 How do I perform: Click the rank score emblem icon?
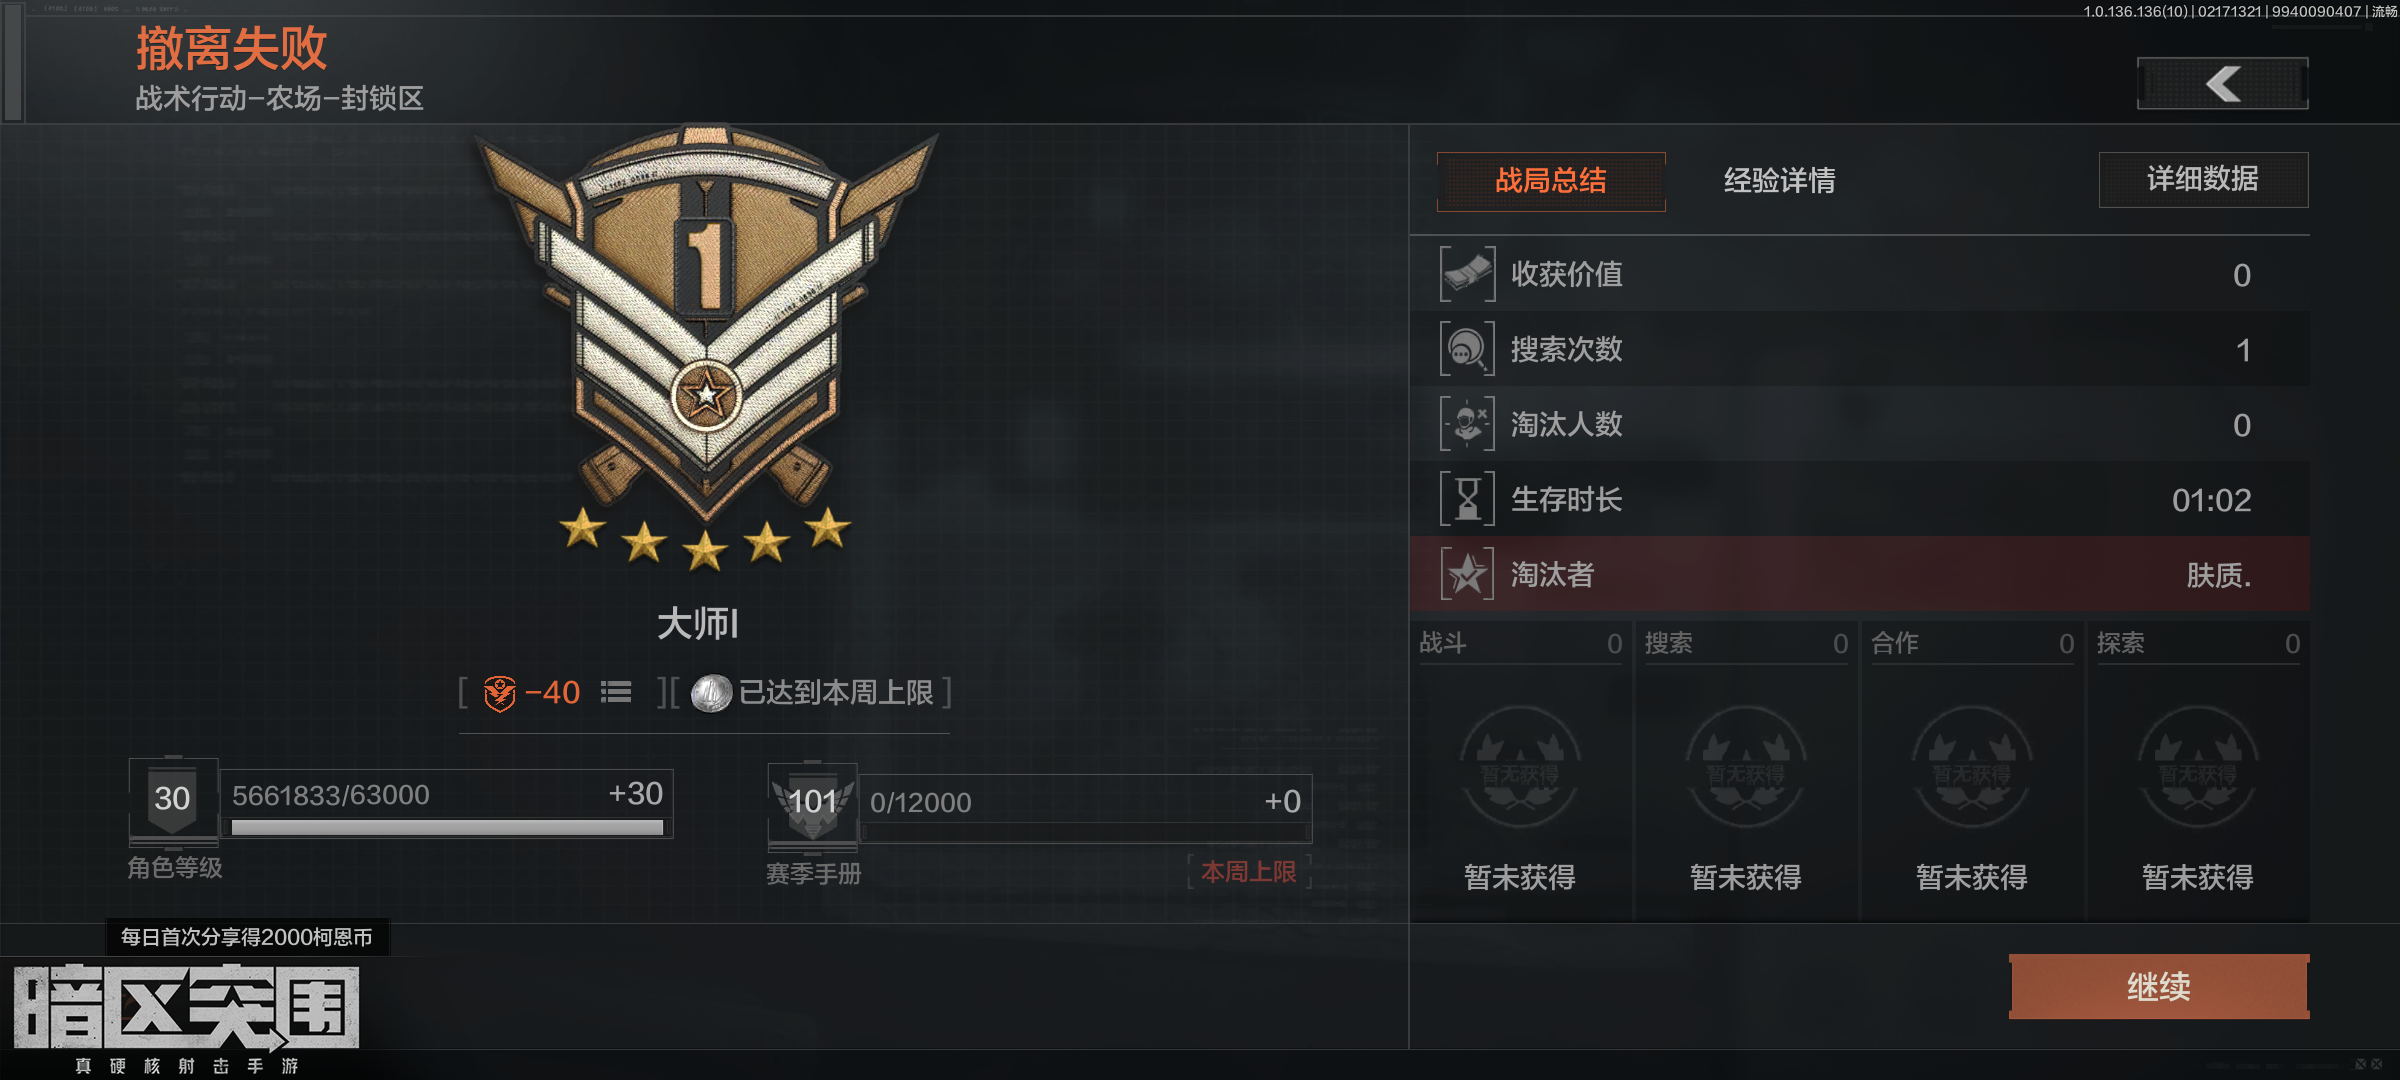499,693
